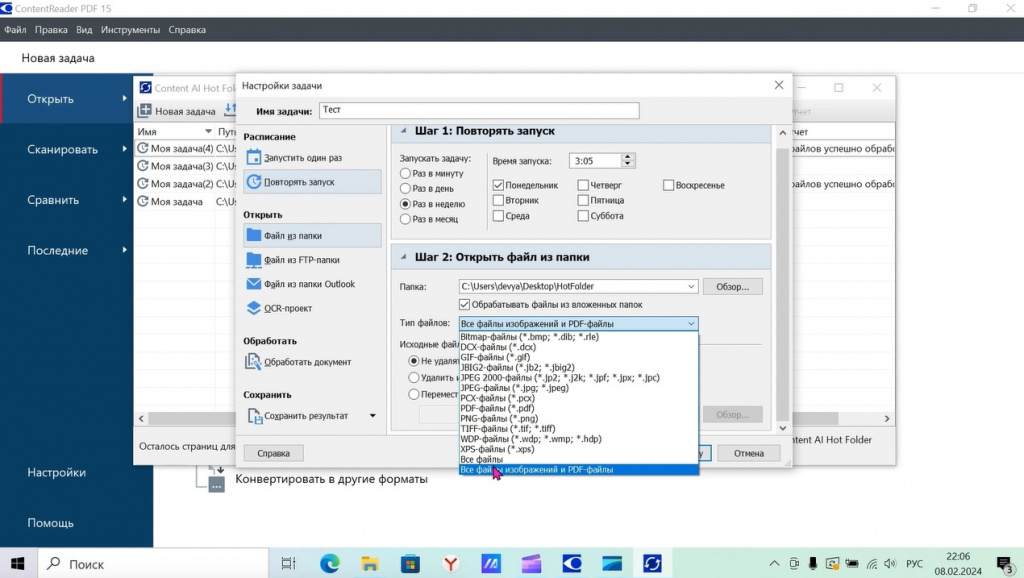Select Раз в день radio button
This screenshot has height=578, width=1024.
405,188
